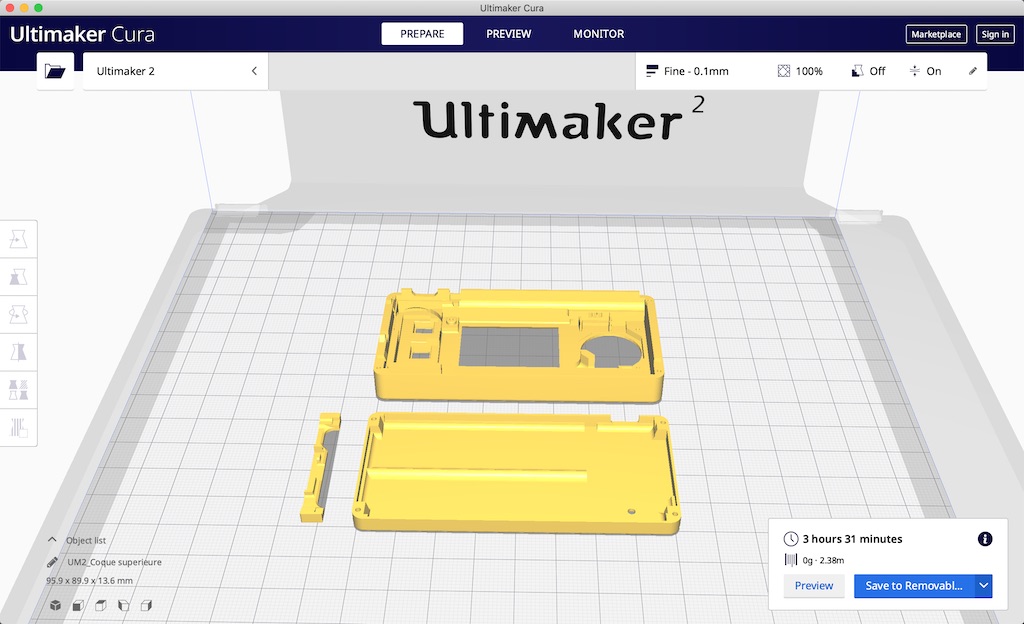
Task: Click Save to Removable Drive button
Action: (914, 585)
